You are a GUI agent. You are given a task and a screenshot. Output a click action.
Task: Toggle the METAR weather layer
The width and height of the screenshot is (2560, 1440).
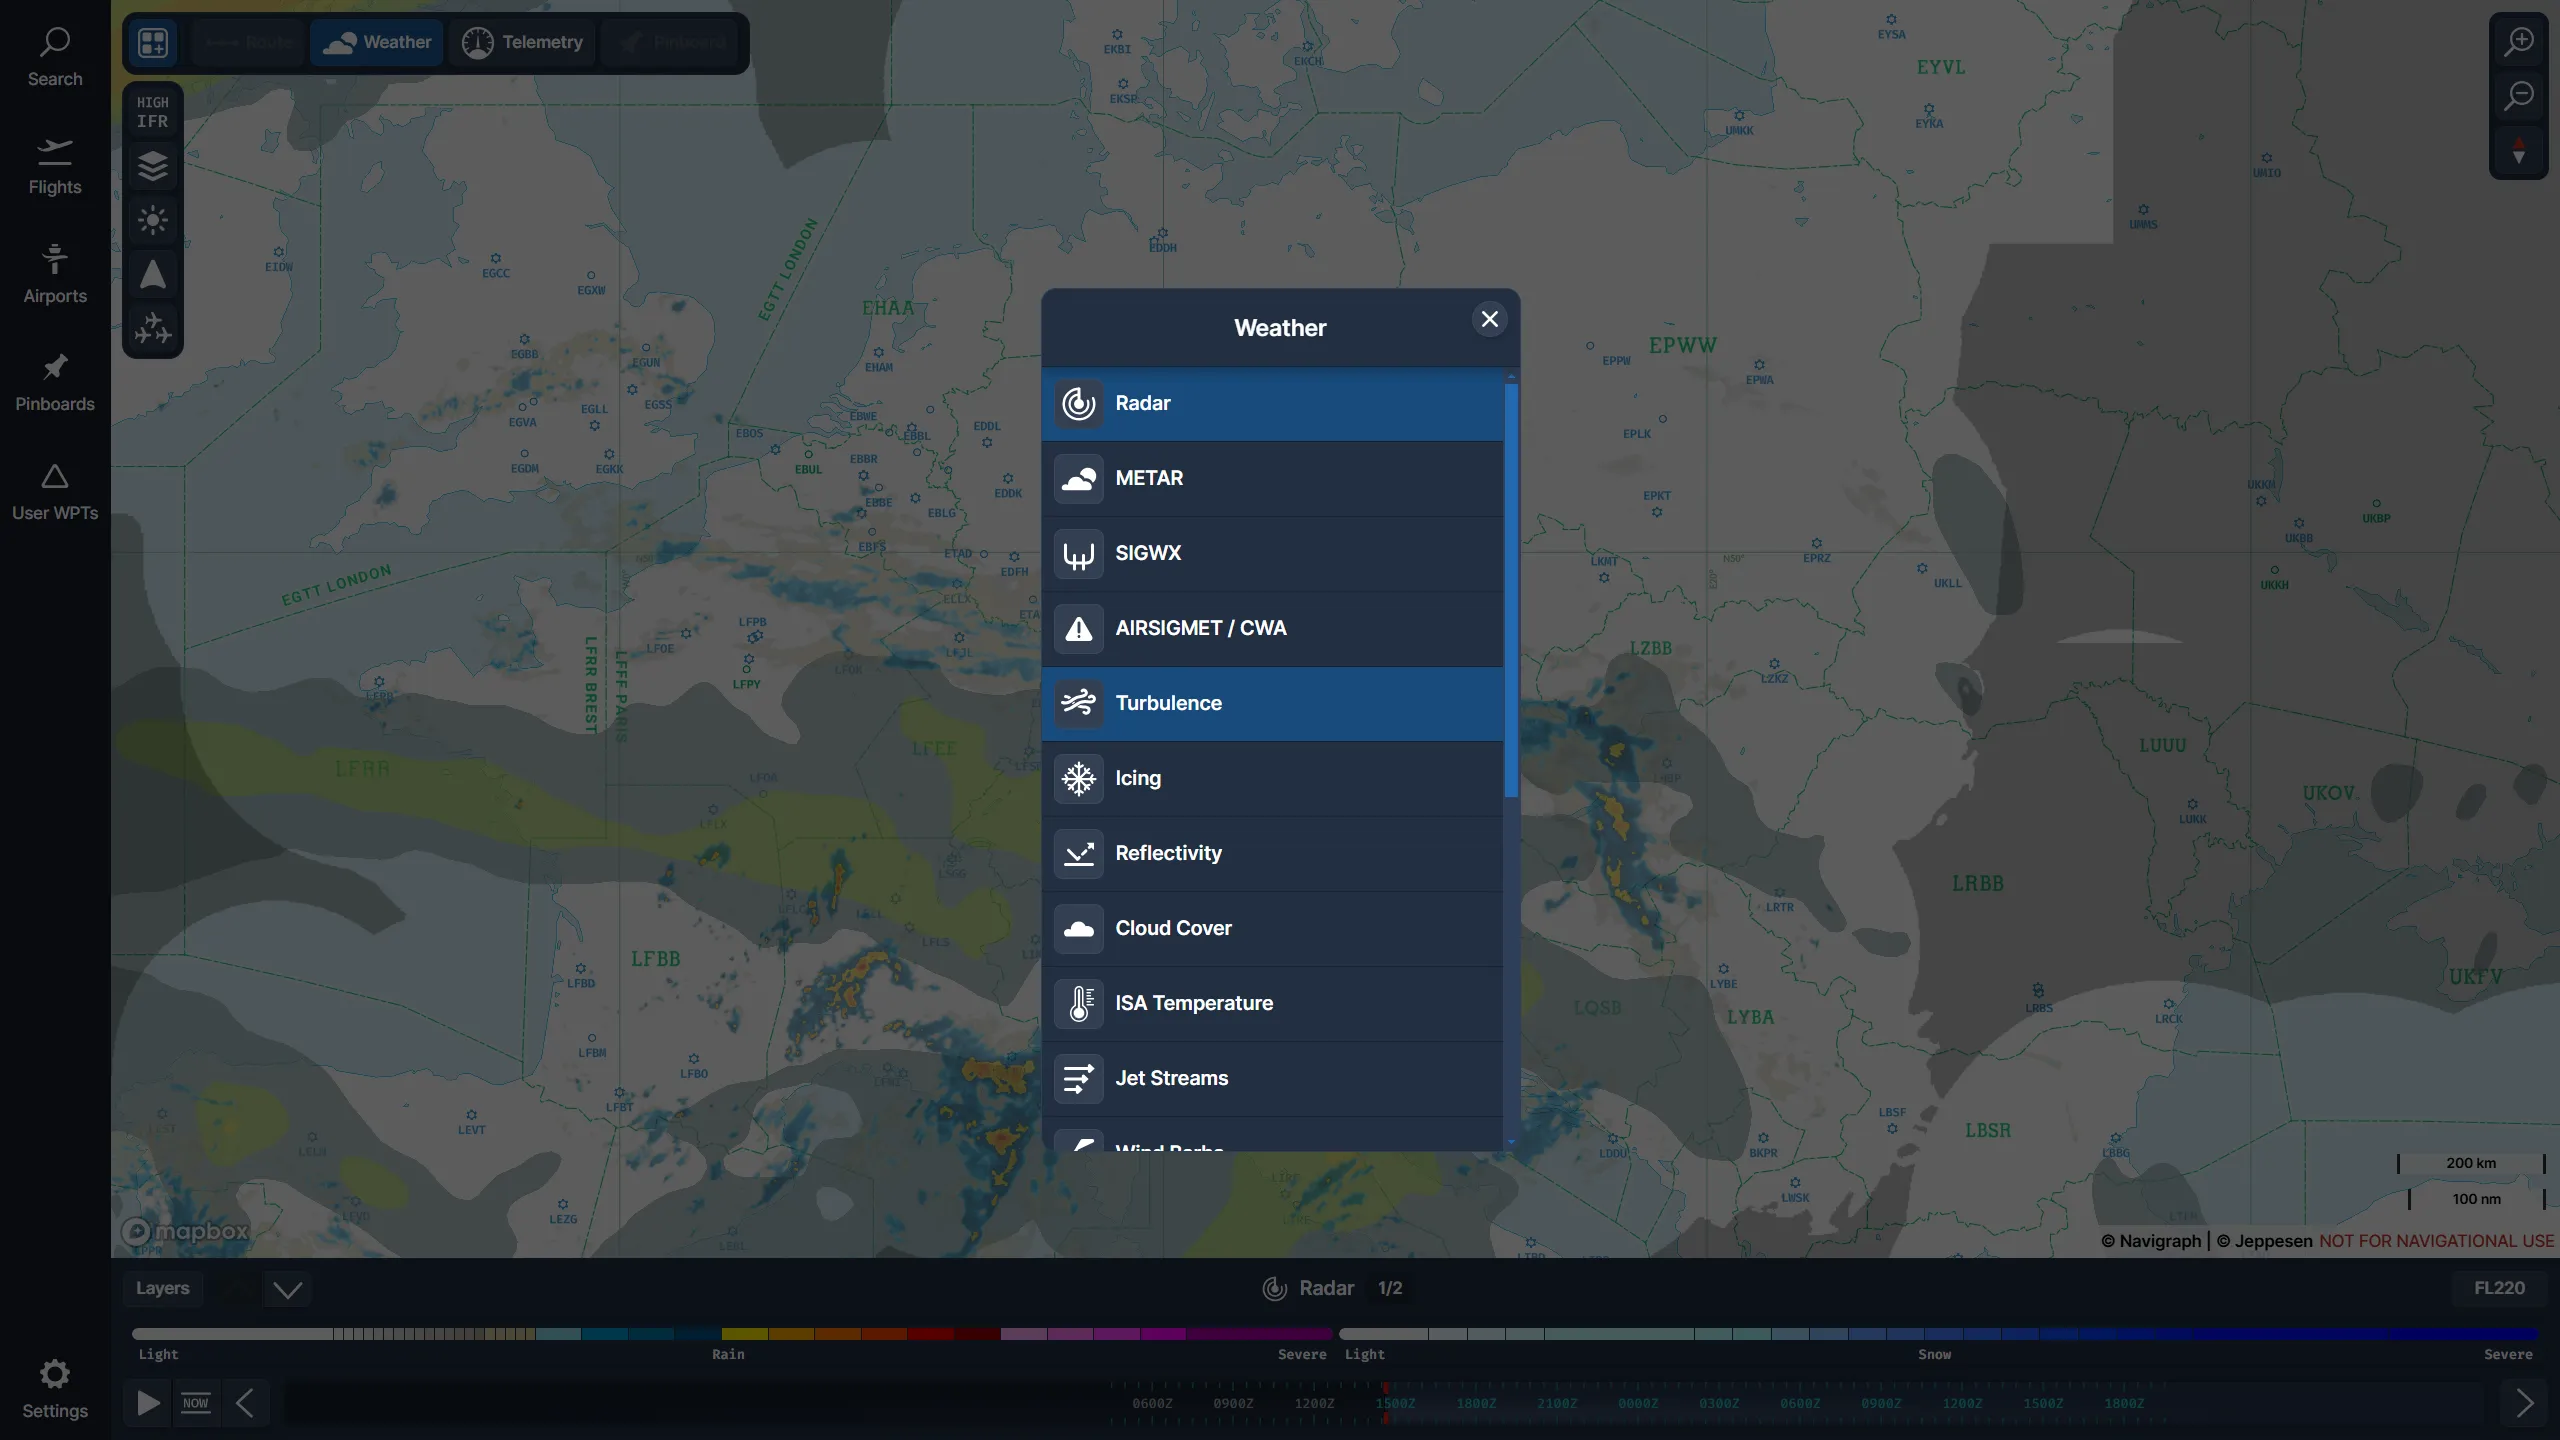click(x=1270, y=478)
